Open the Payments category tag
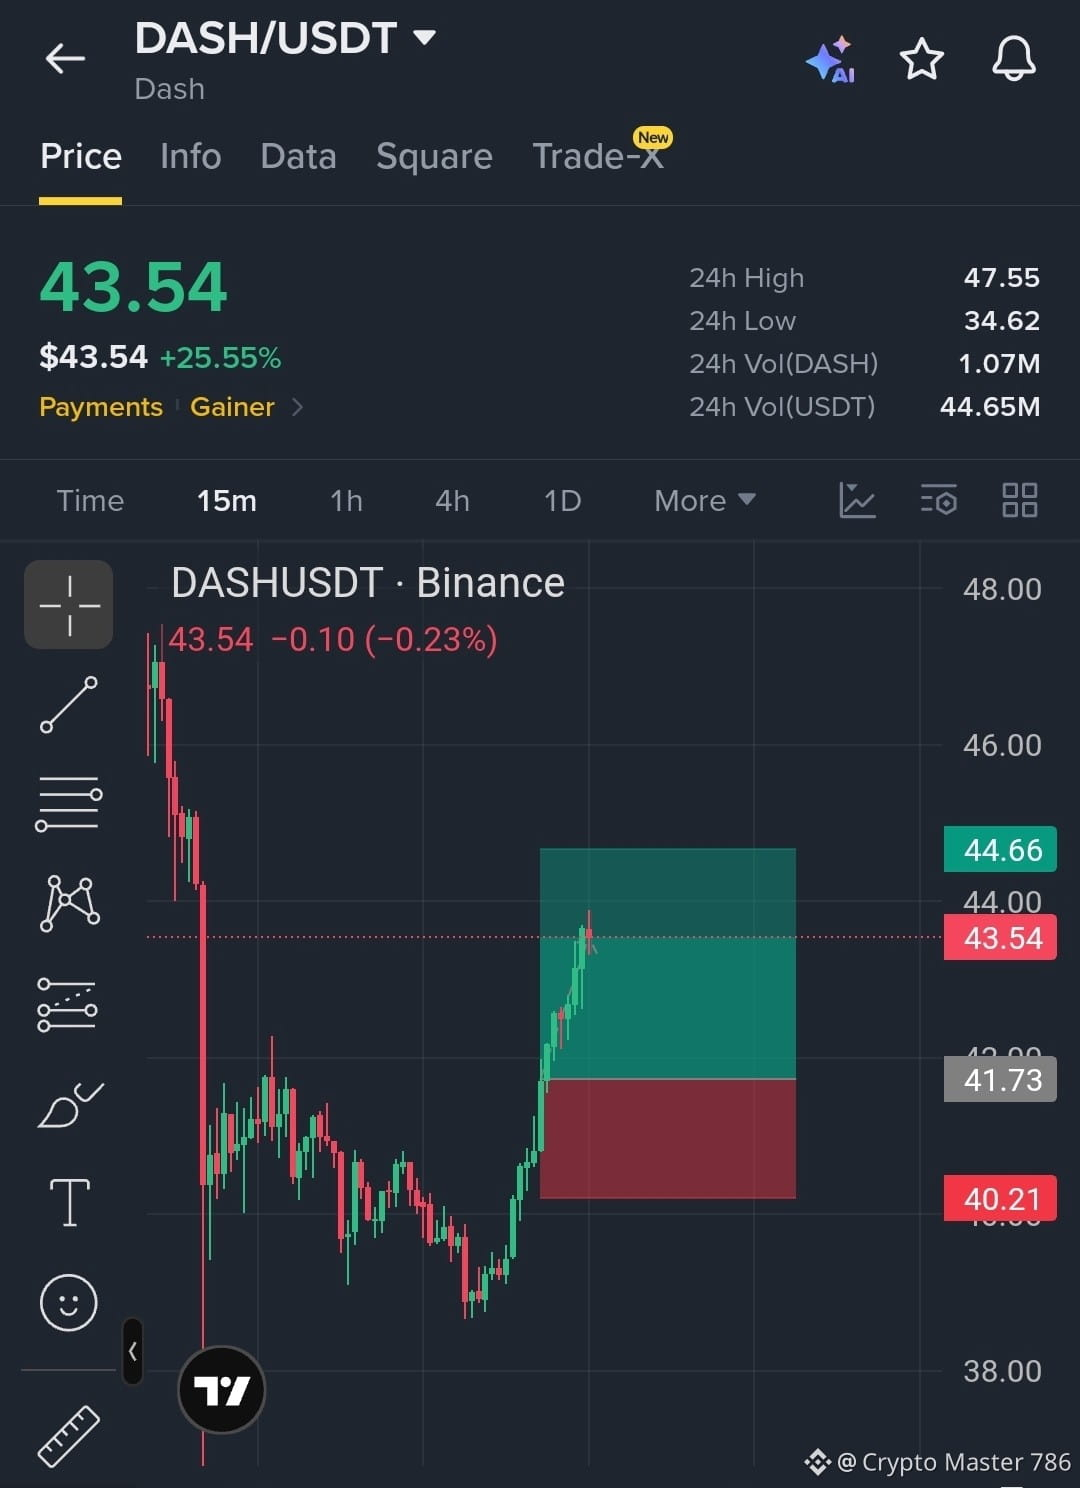Image resolution: width=1080 pixels, height=1488 pixels. click(101, 407)
